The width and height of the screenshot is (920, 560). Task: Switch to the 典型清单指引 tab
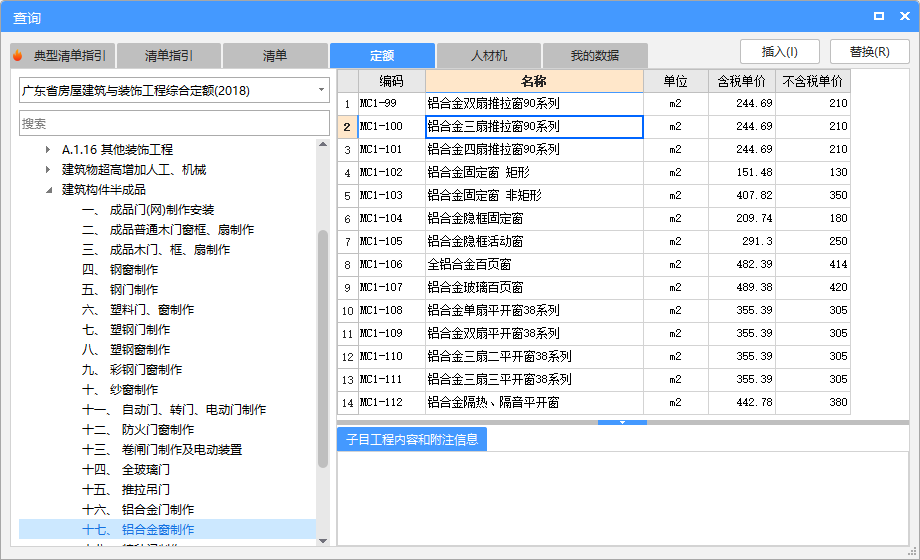click(x=63, y=56)
